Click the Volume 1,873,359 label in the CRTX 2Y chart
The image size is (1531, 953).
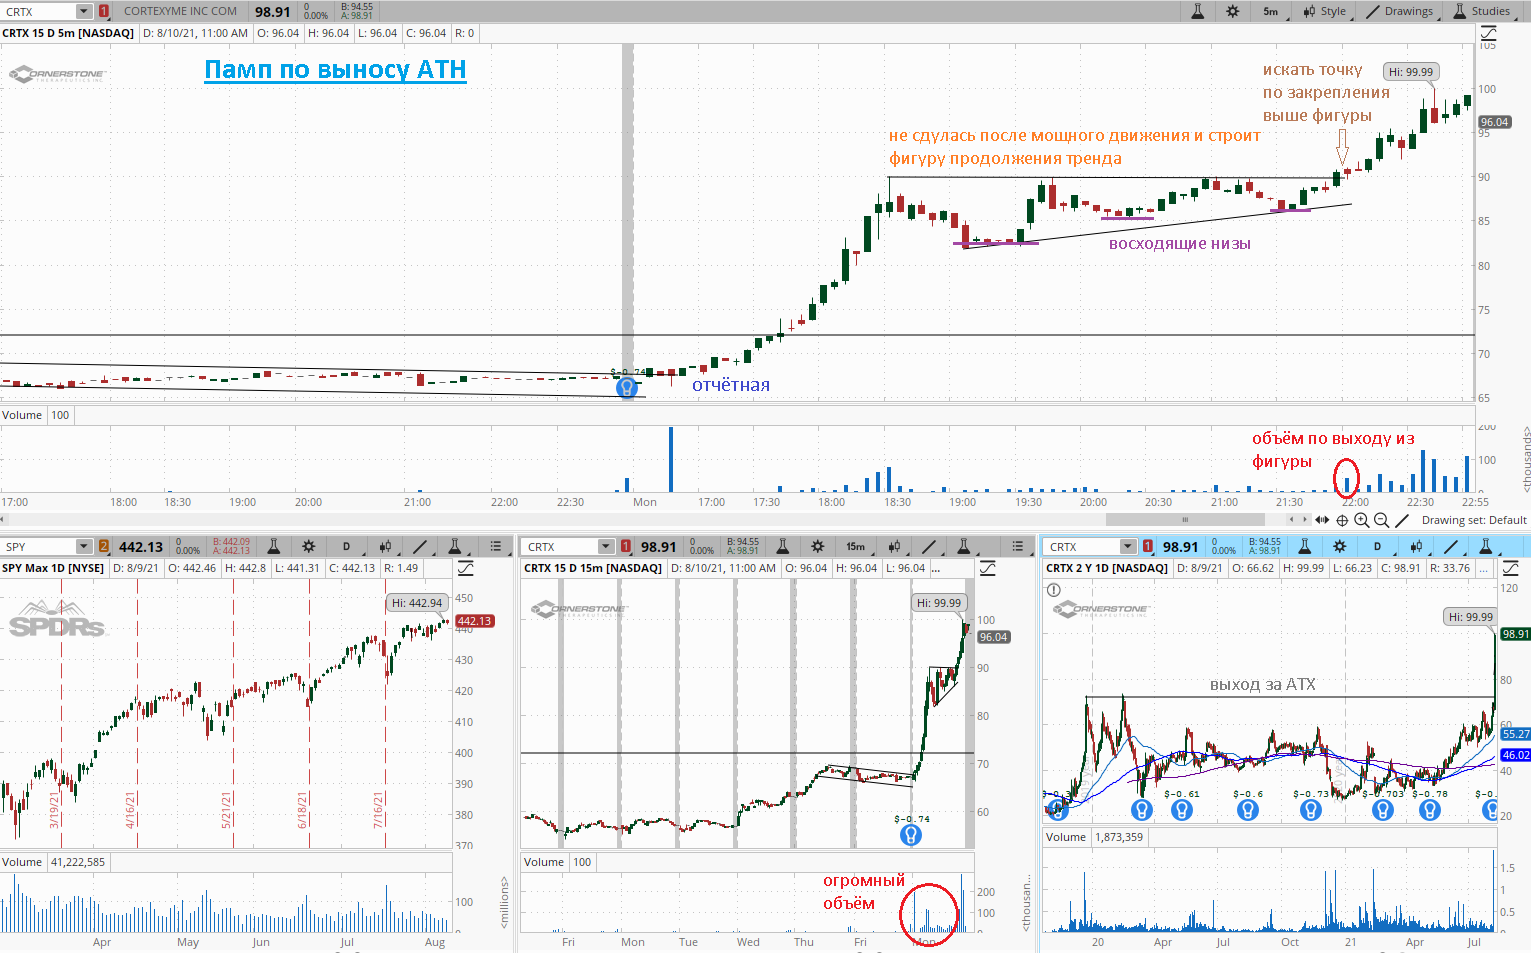pyautogui.click(x=1095, y=837)
